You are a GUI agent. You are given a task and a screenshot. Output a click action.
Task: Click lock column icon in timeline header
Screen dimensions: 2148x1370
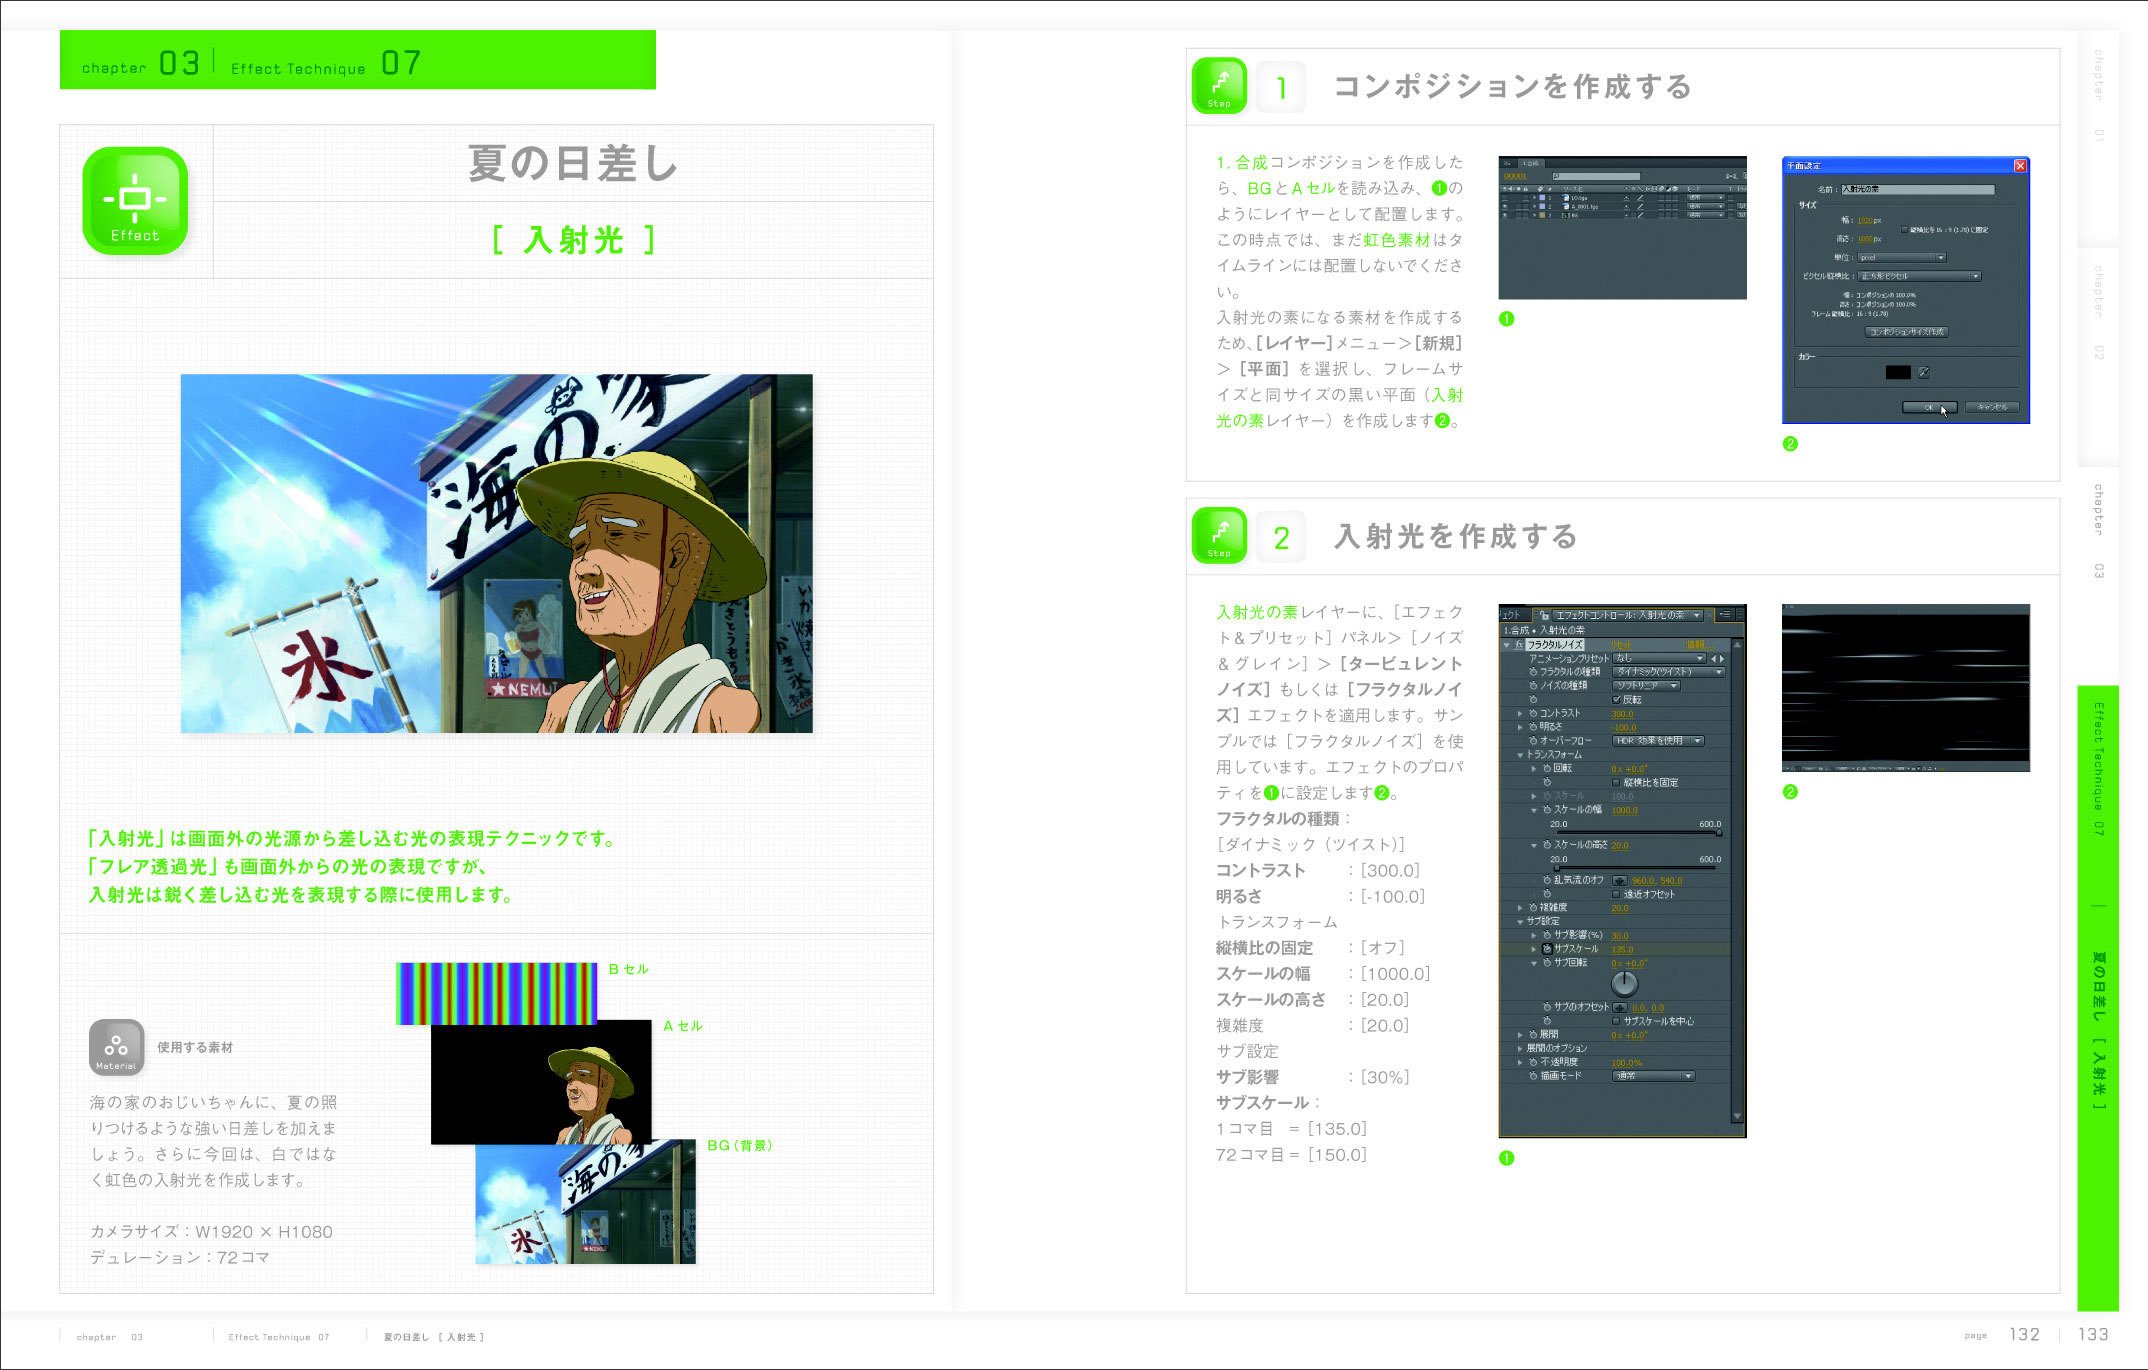coord(1526,189)
